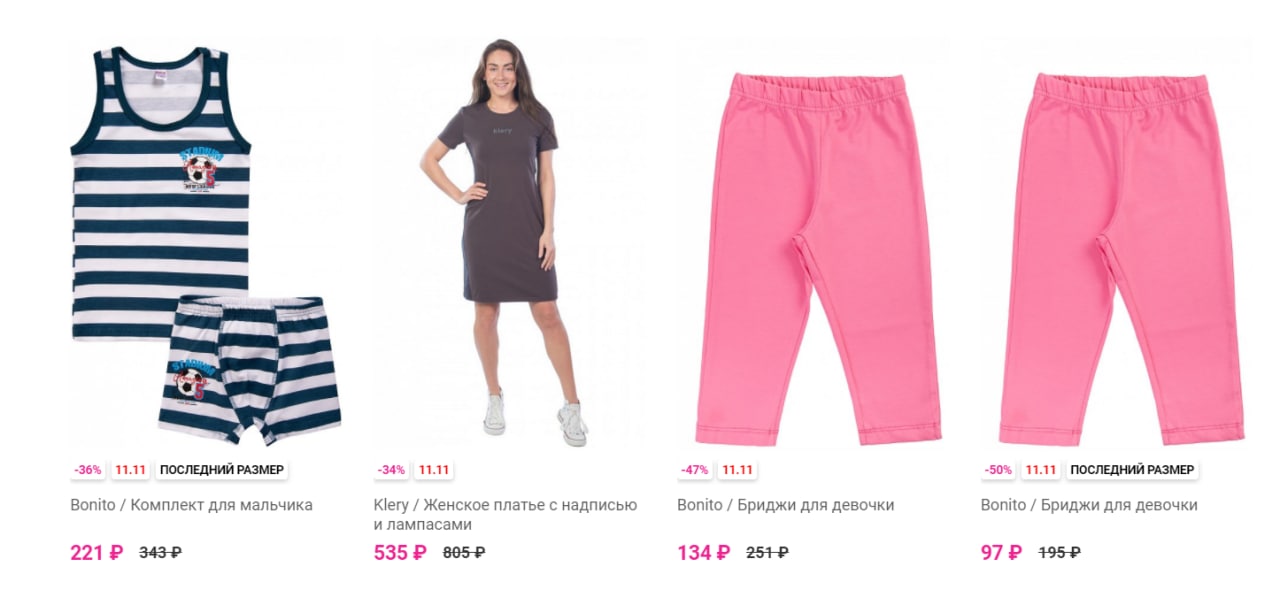Open link Bonito / Комплект для мальчика
The height and width of the screenshot is (597, 1280).
(191, 505)
